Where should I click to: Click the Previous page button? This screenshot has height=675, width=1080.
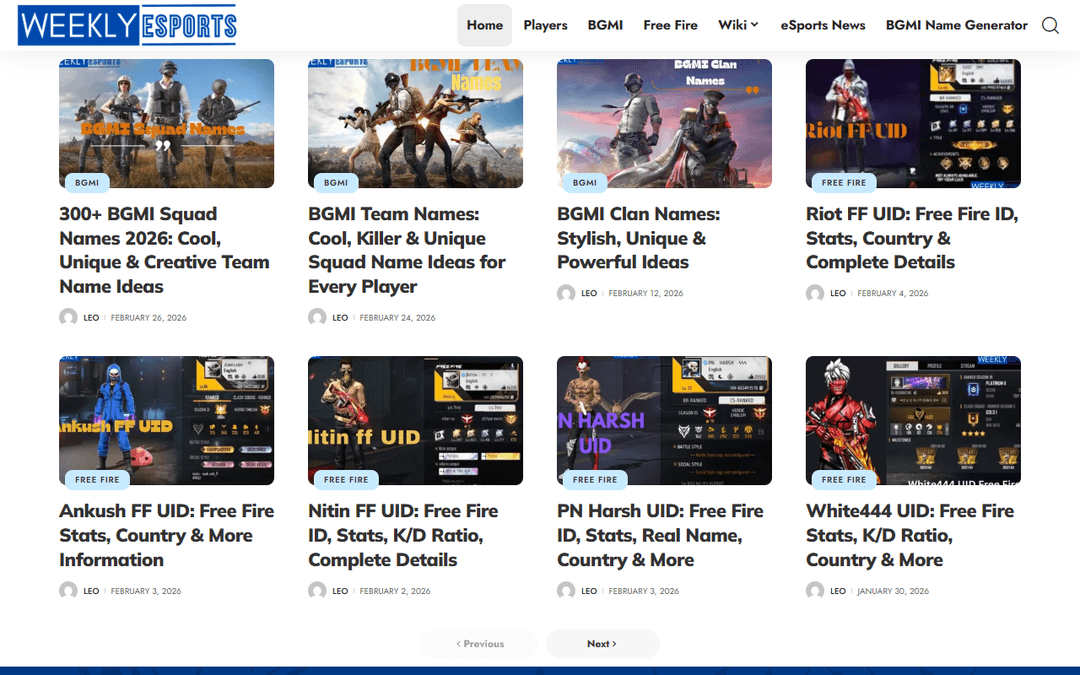(x=479, y=643)
